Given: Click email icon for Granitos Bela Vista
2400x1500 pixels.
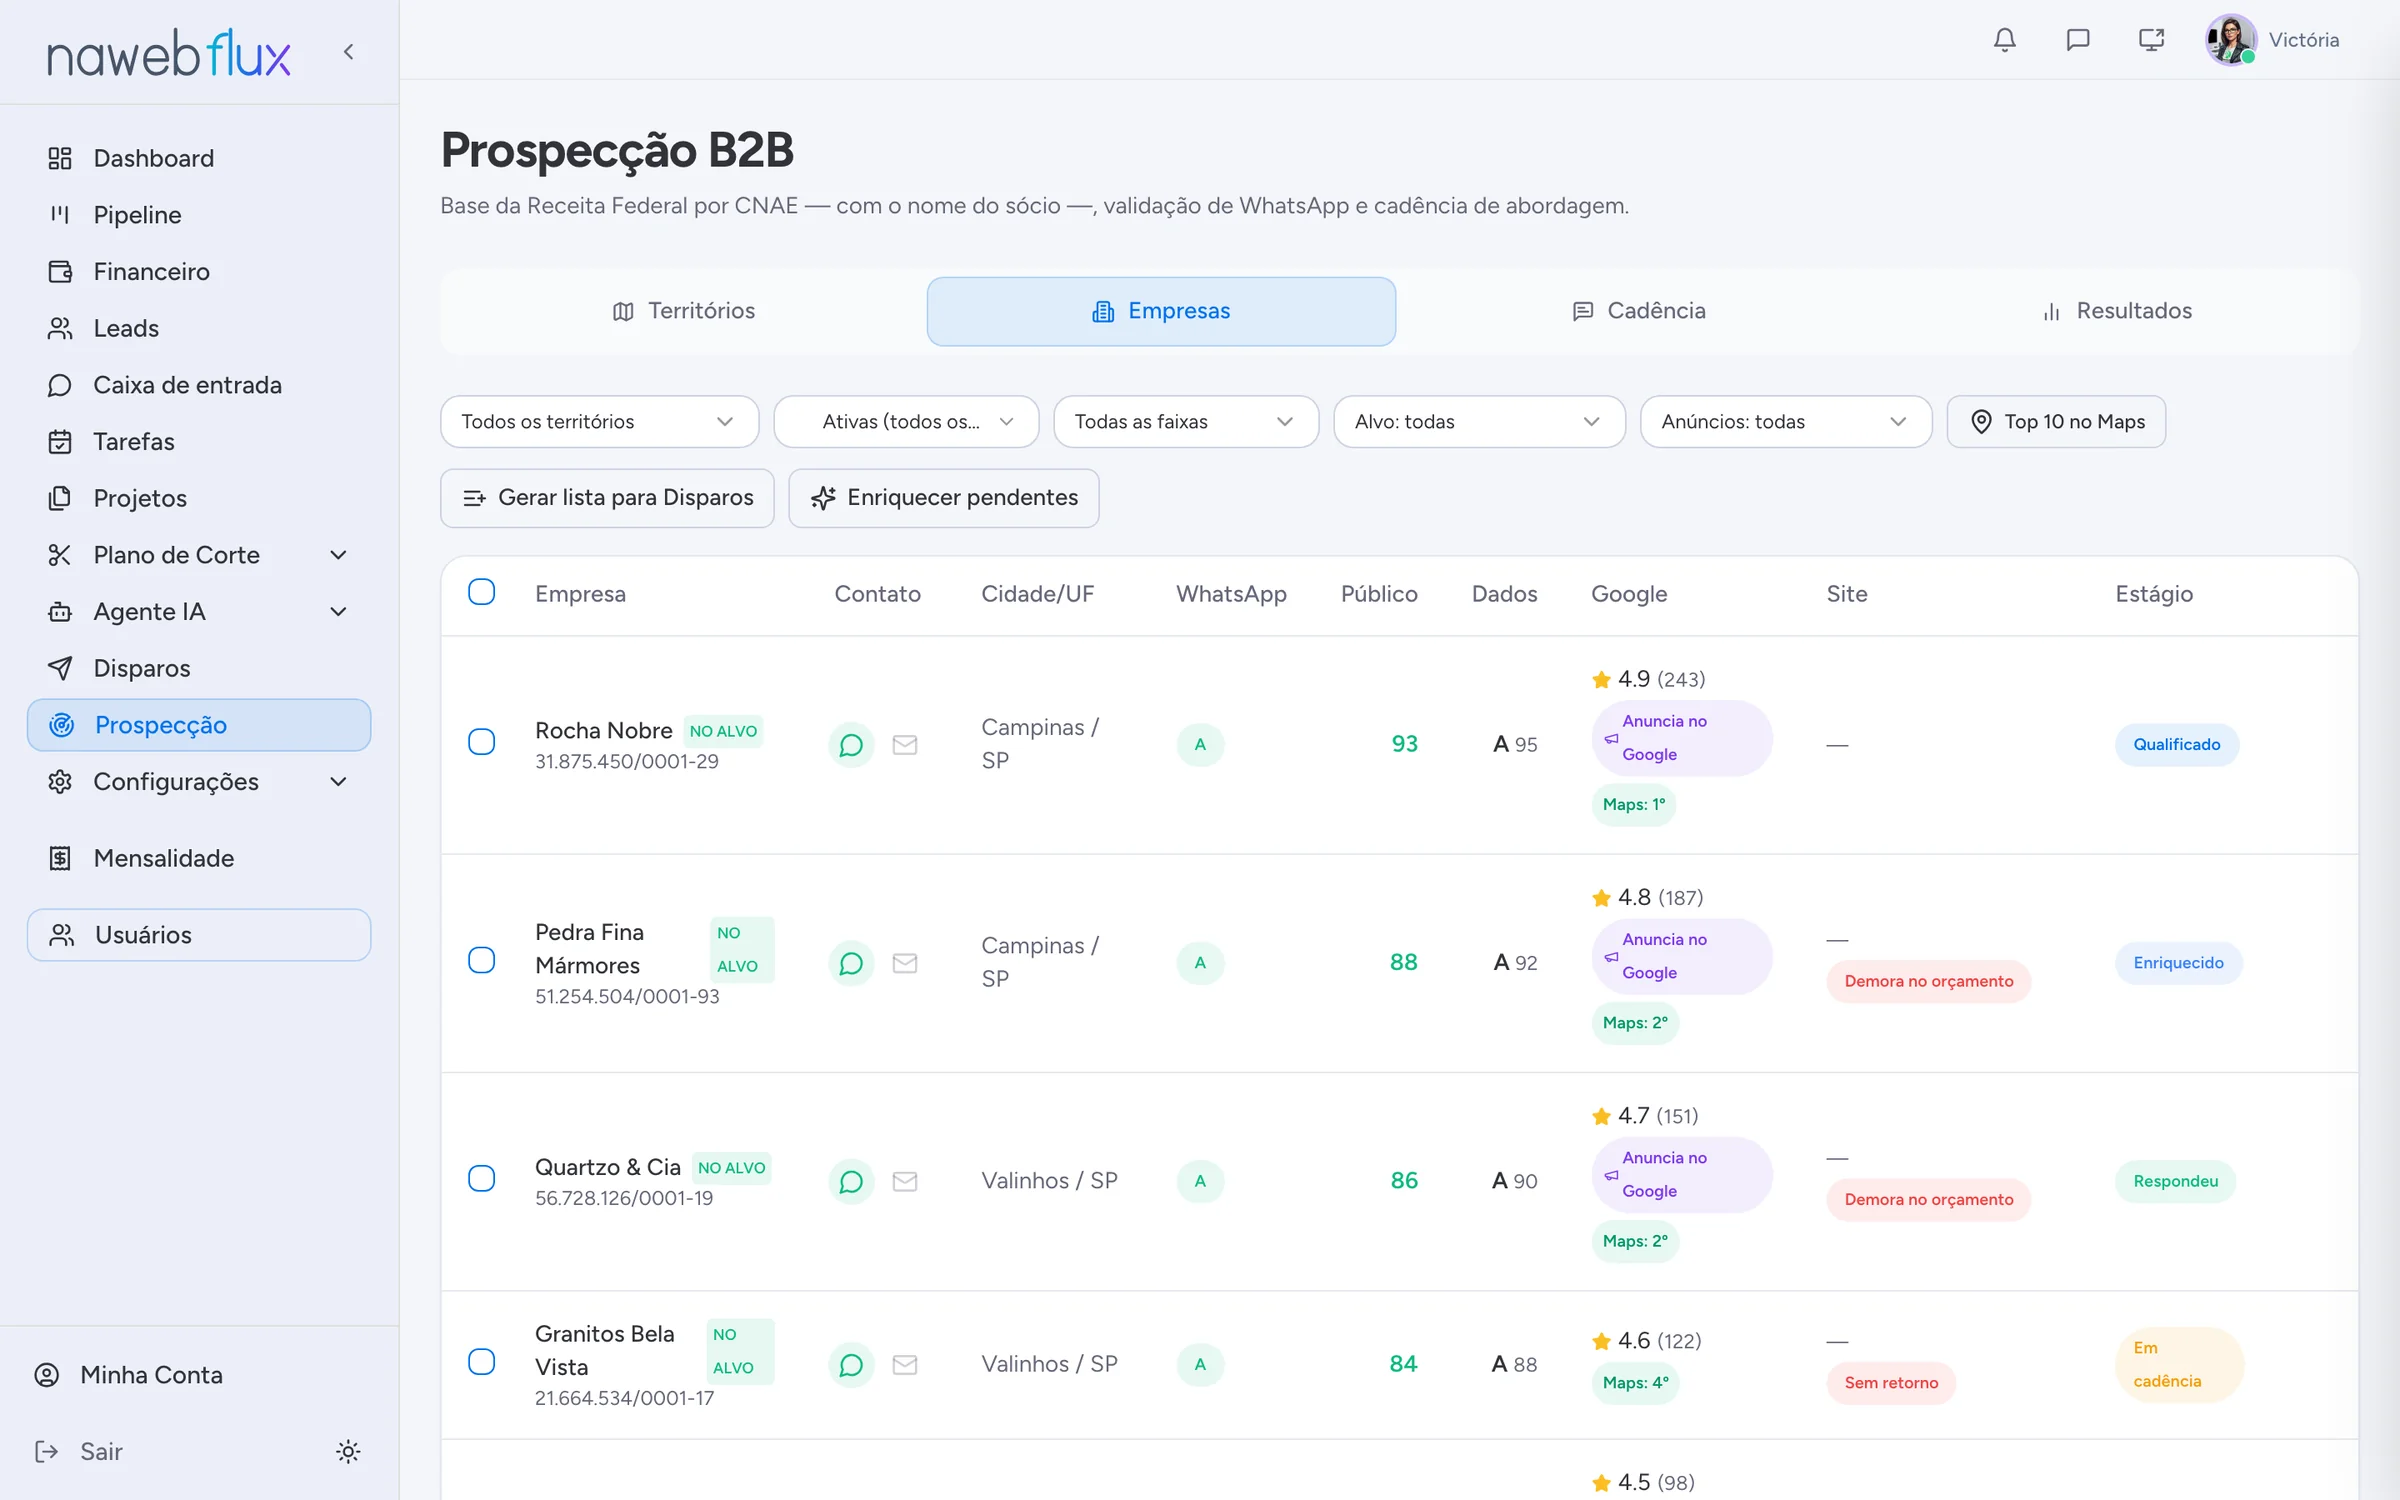Looking at the screenshot, I should coord(905,1365).
